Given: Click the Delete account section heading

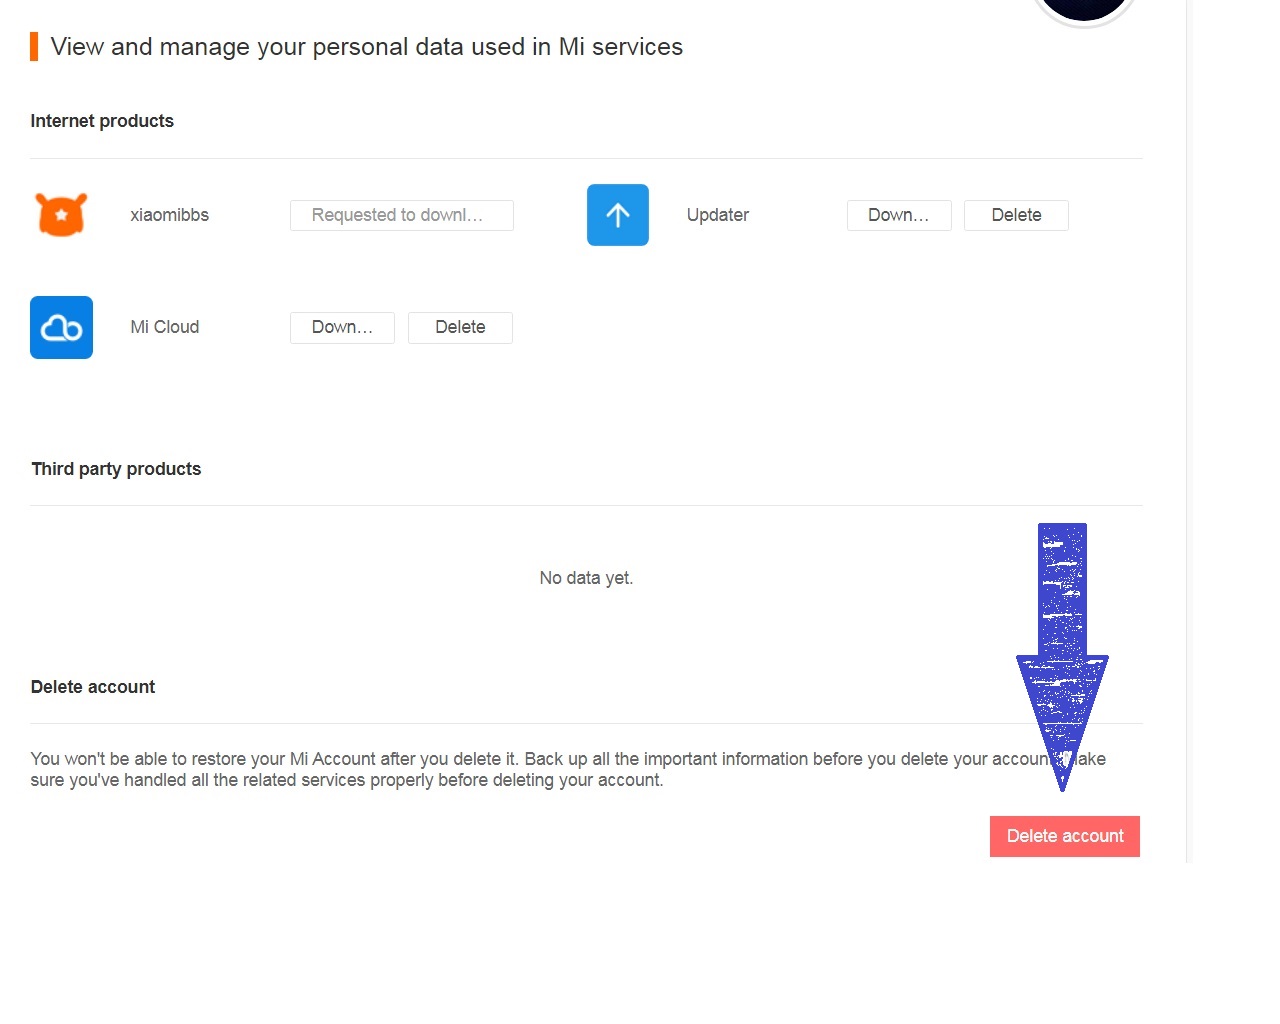Looking at the screenshot, I should coord(93,687).
